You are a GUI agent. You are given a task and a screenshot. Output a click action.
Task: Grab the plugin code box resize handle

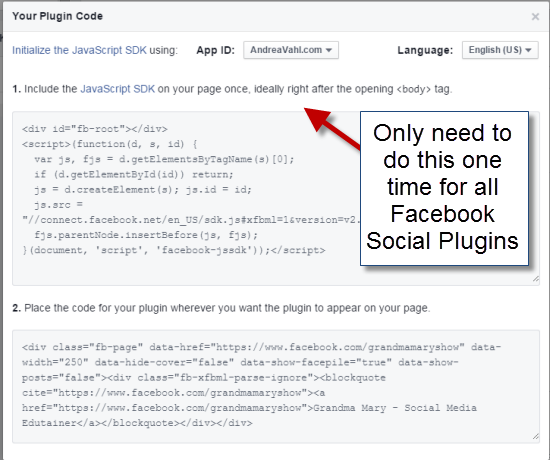pyautogui.click(x=536, y=436)
